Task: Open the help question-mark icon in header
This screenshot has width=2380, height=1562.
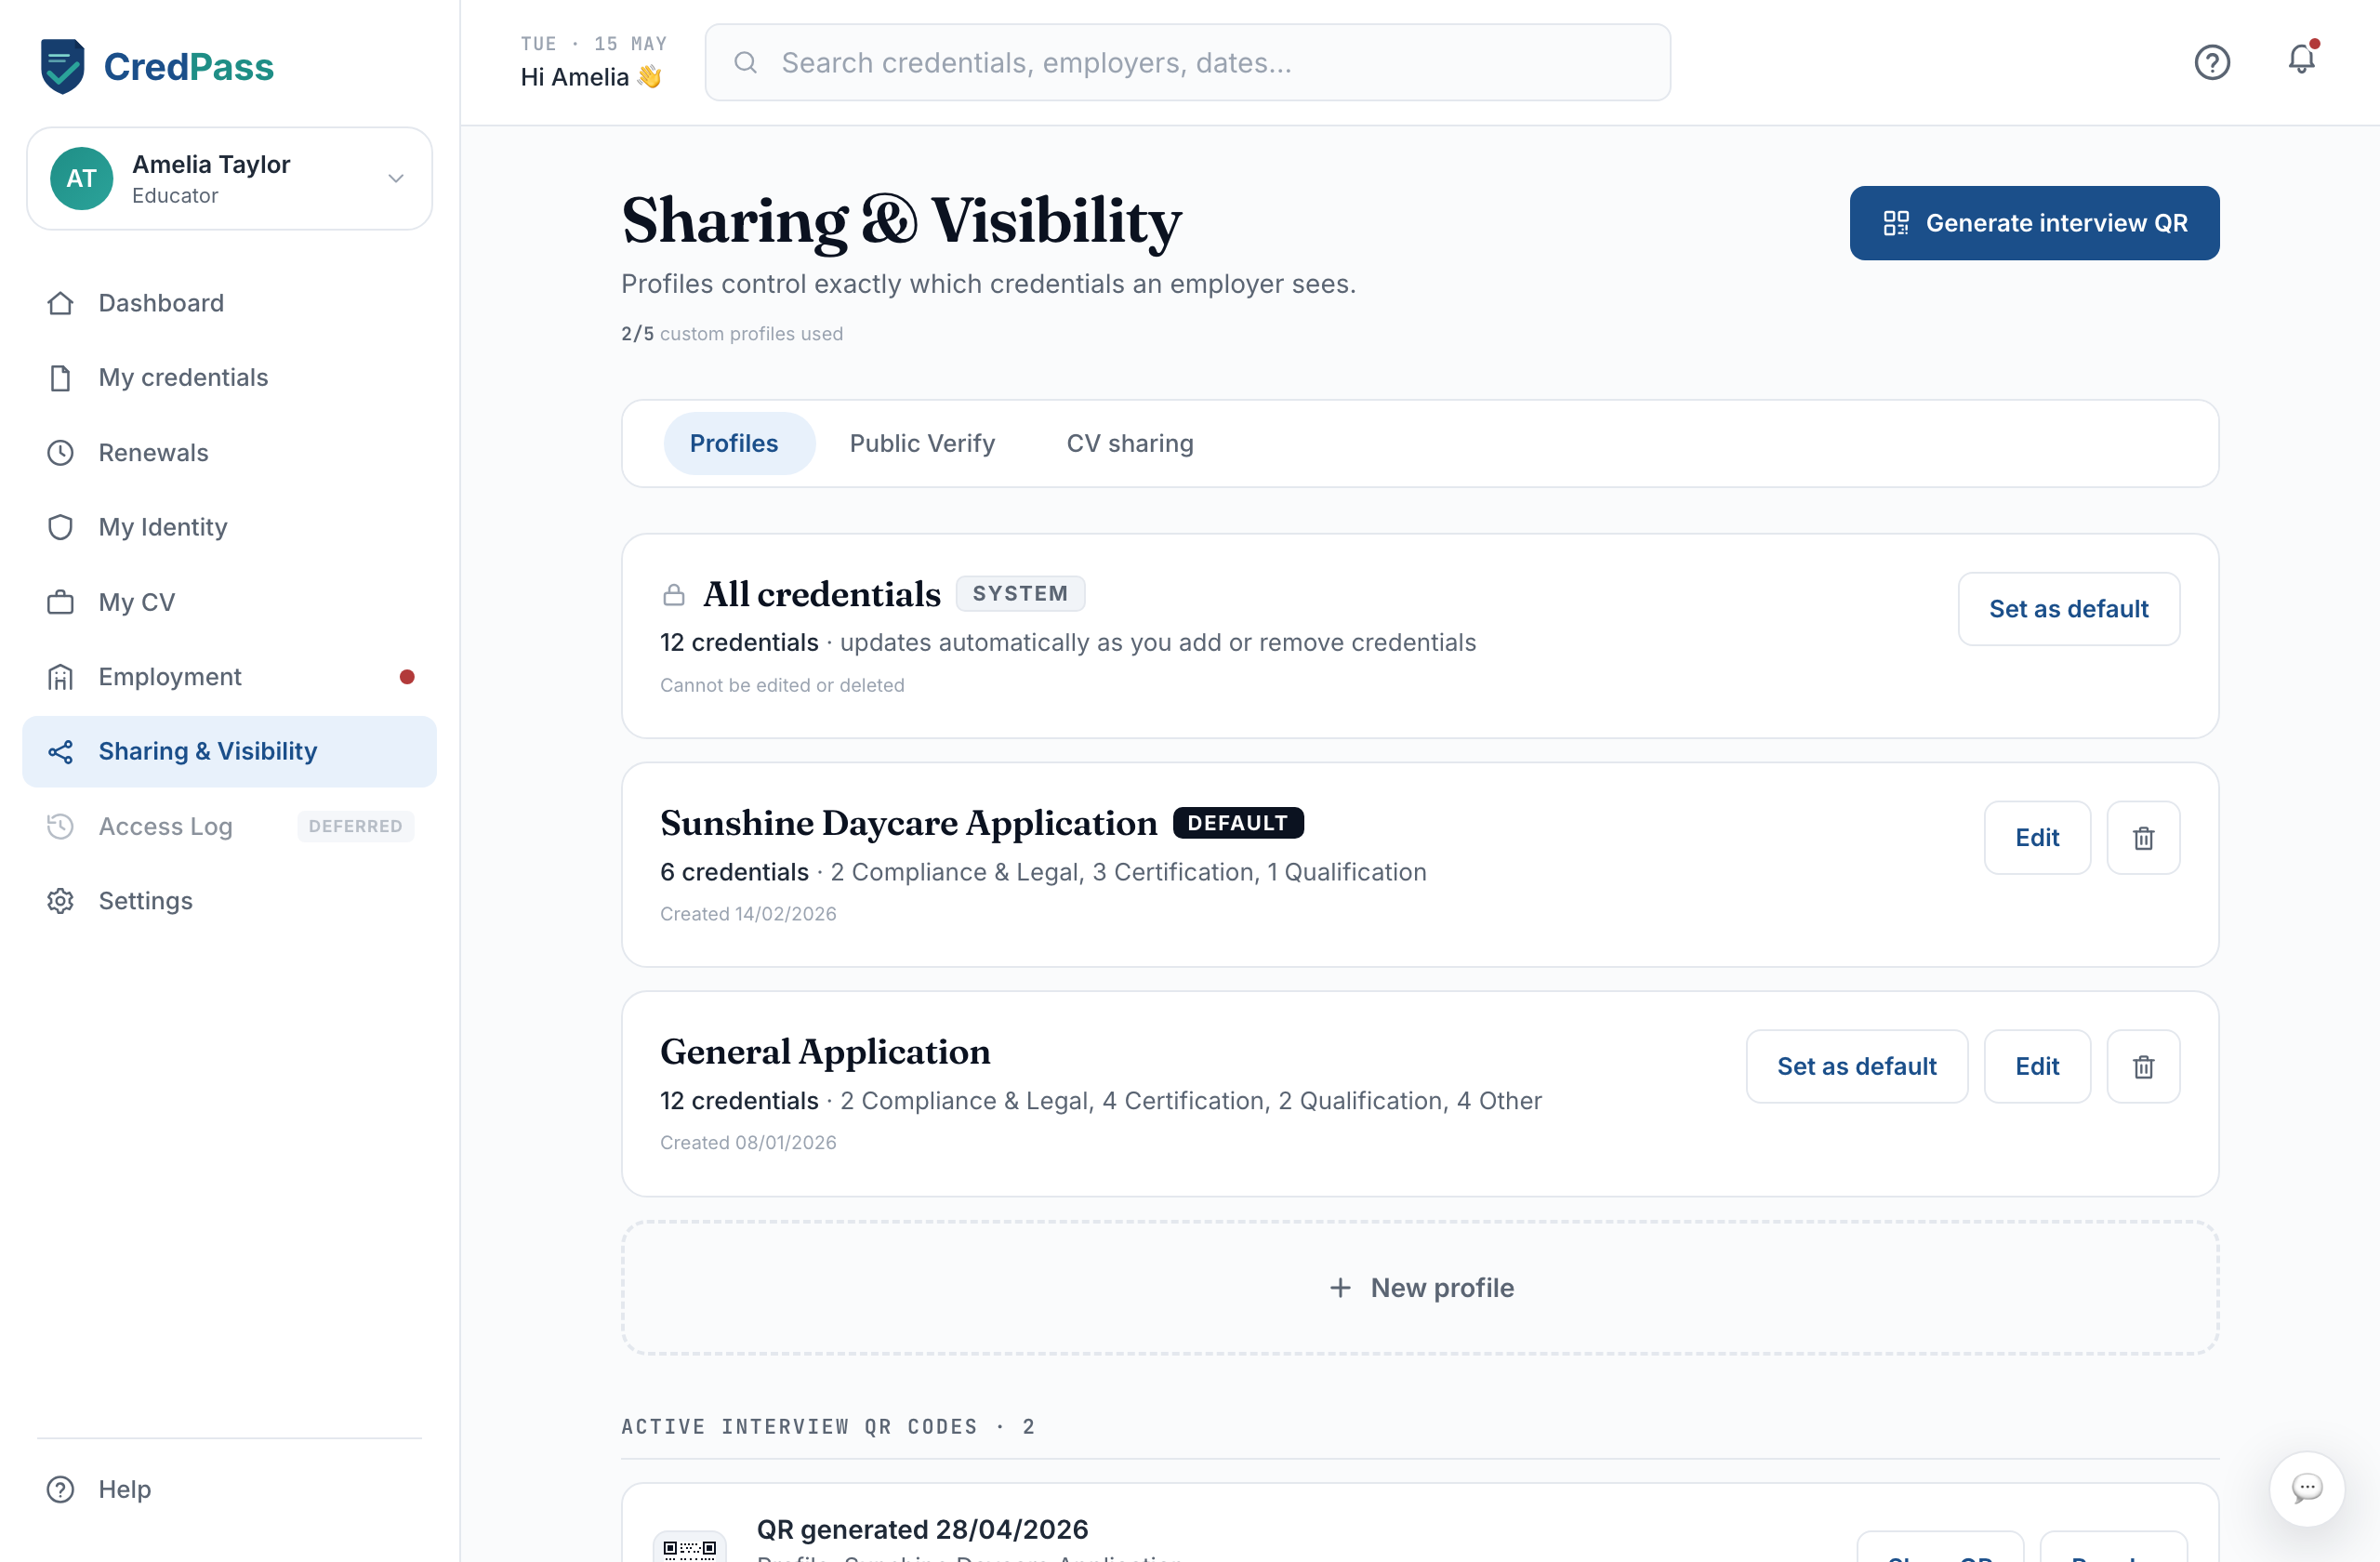Action: [x=2212, y=62]
